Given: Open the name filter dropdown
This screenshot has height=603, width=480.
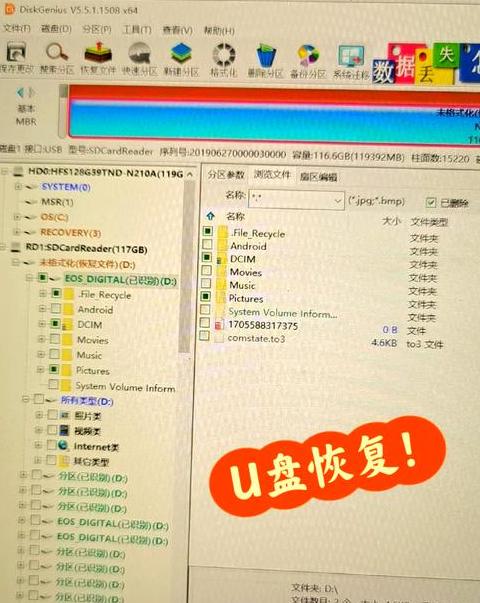Looking at the screenshot, I should click(x=337, y=200).
